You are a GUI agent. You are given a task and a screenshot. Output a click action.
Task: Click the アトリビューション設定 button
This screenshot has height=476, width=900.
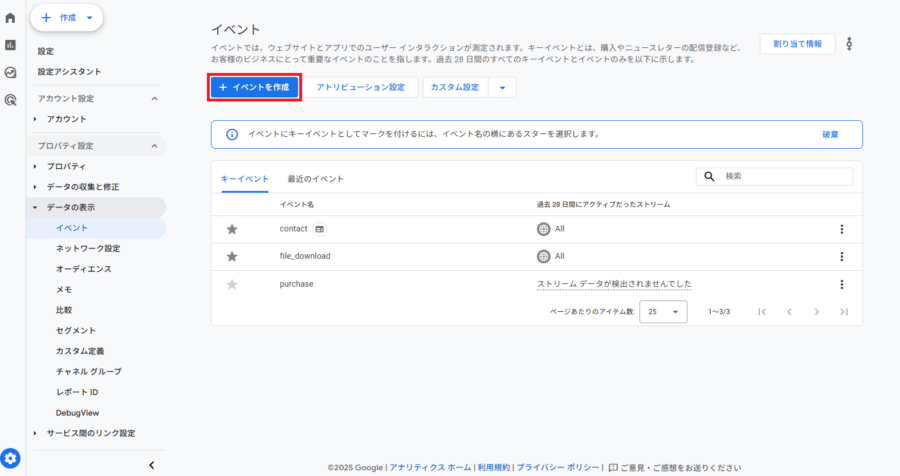tap(360, 88)
